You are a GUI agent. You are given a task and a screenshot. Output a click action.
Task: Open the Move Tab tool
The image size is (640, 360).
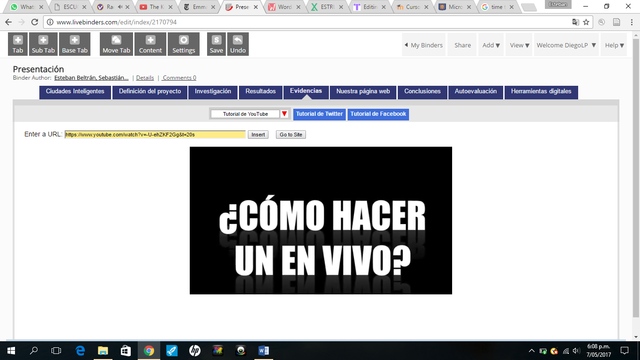(x=116, y=44)
